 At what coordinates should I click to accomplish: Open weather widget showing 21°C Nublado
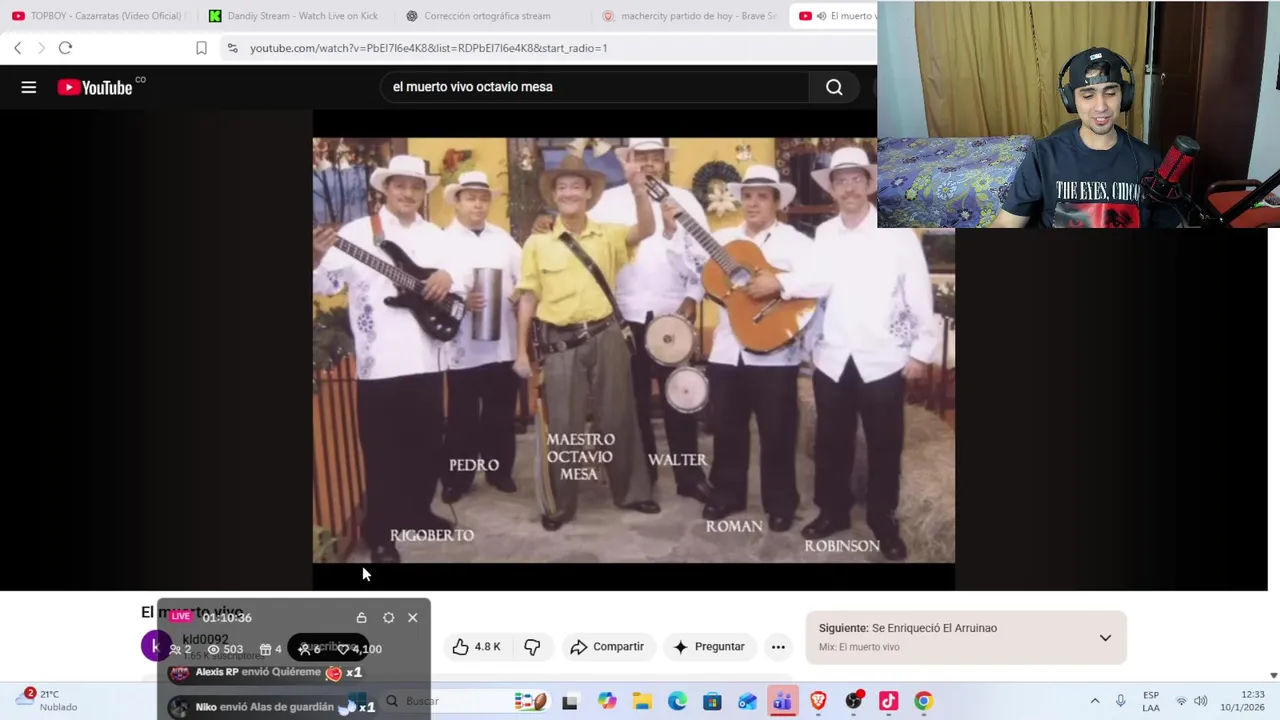pyautogui.click(x=47, y=700)
